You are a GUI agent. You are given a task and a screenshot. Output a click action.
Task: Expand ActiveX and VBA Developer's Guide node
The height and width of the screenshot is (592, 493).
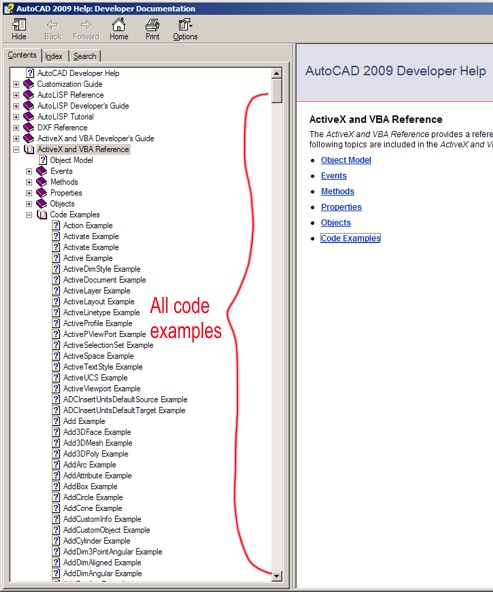point(16,139)
